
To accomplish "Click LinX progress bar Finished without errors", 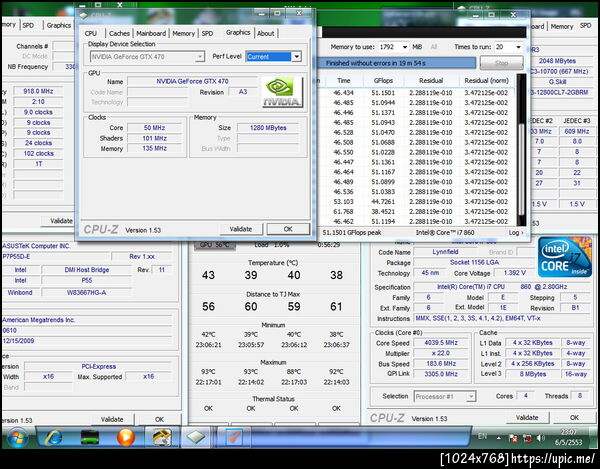I will [396, 63].
